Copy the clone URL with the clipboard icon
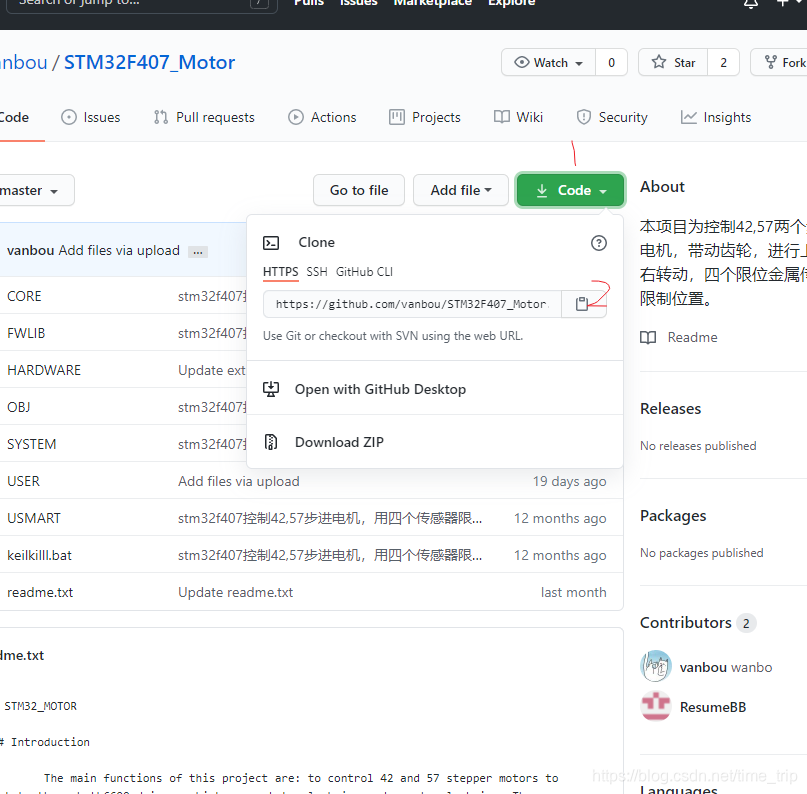Screen dimensions: 807x794 pyautogui.click(x=582, y=304)
